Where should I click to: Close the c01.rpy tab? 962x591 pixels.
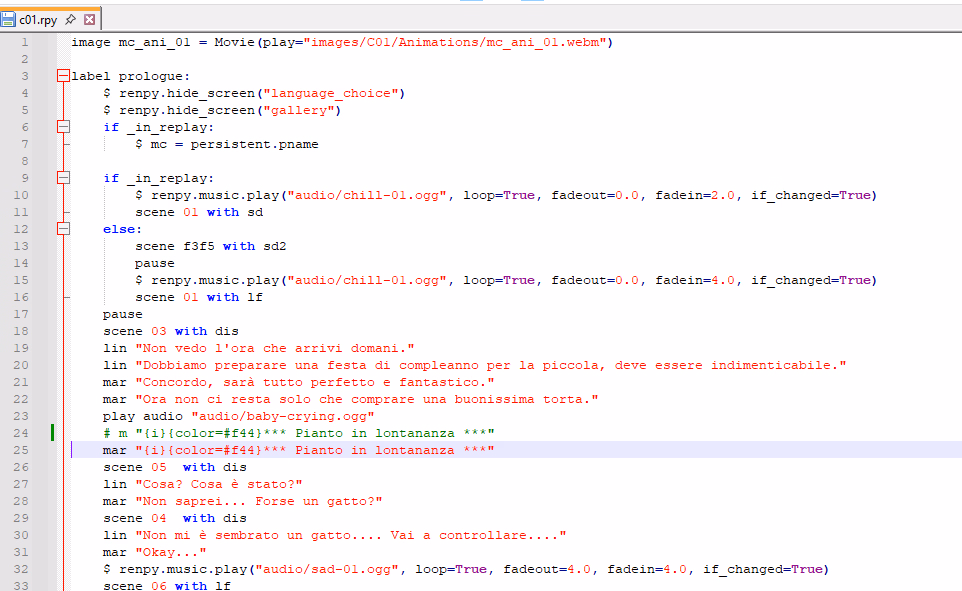coord(89,19)
